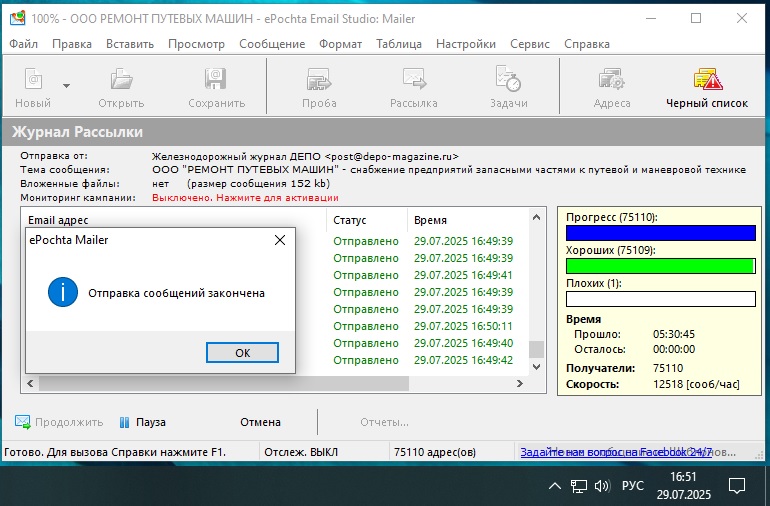Click the Сохранить floppy disk icon
Viewport: 770px width, 506px height.
pos(216,79)
